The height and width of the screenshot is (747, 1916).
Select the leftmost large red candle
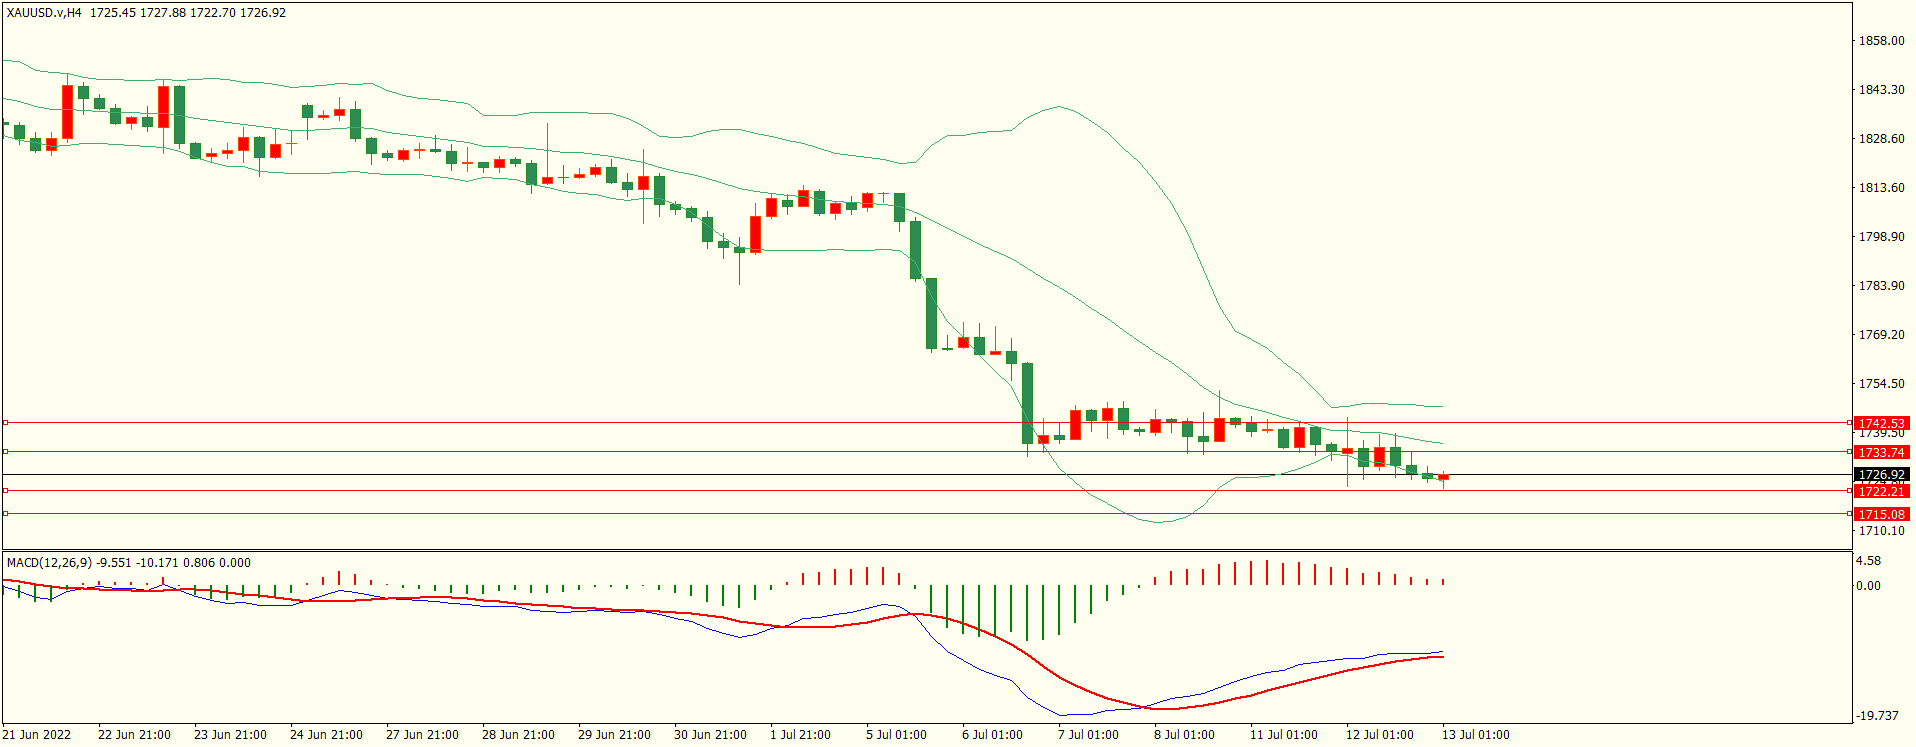[x=68, y=111]
